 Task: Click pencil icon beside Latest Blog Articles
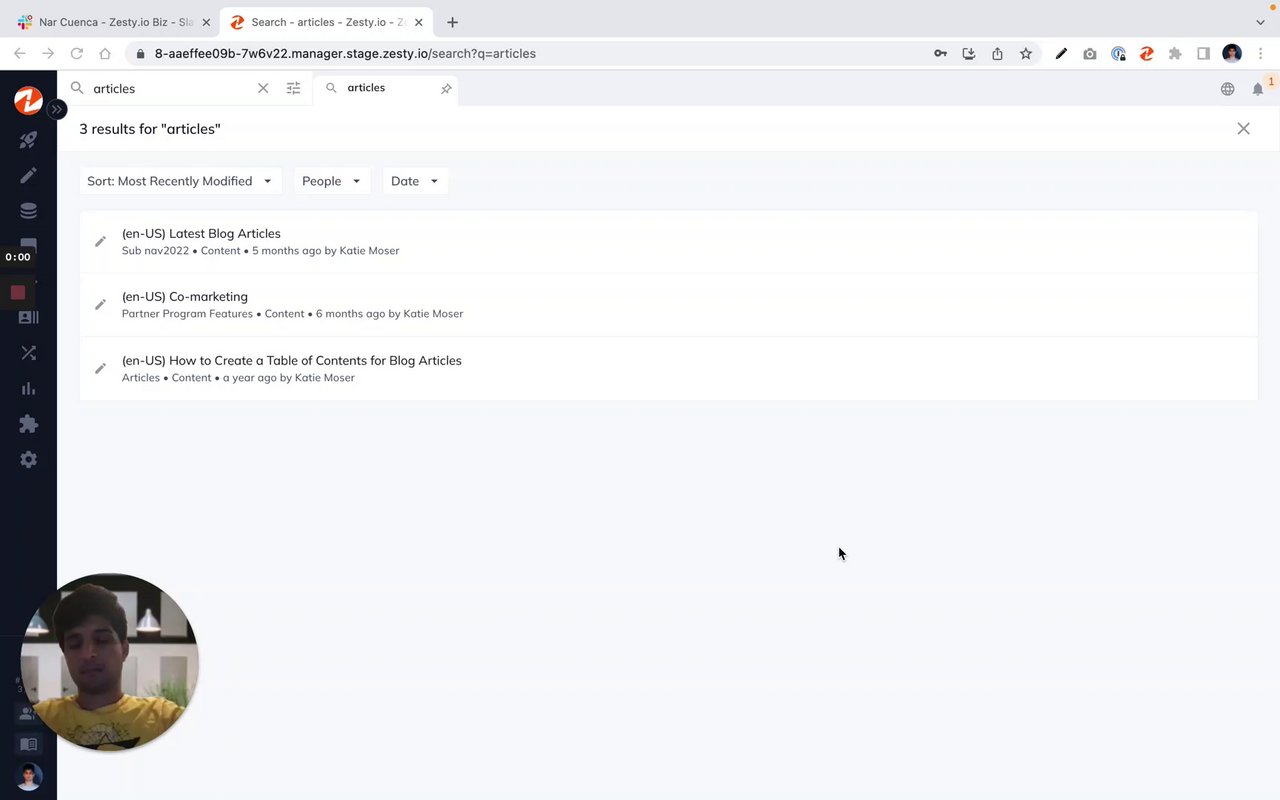tap(100, 241)
